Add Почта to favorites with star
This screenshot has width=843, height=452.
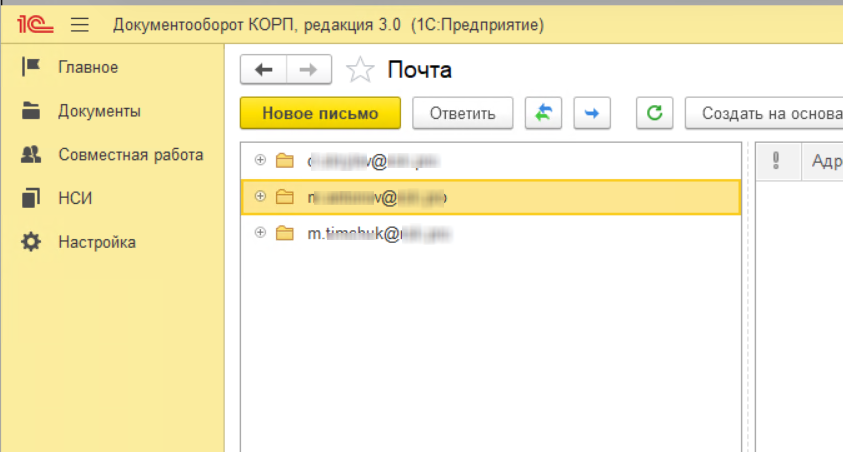pos(359,70)
